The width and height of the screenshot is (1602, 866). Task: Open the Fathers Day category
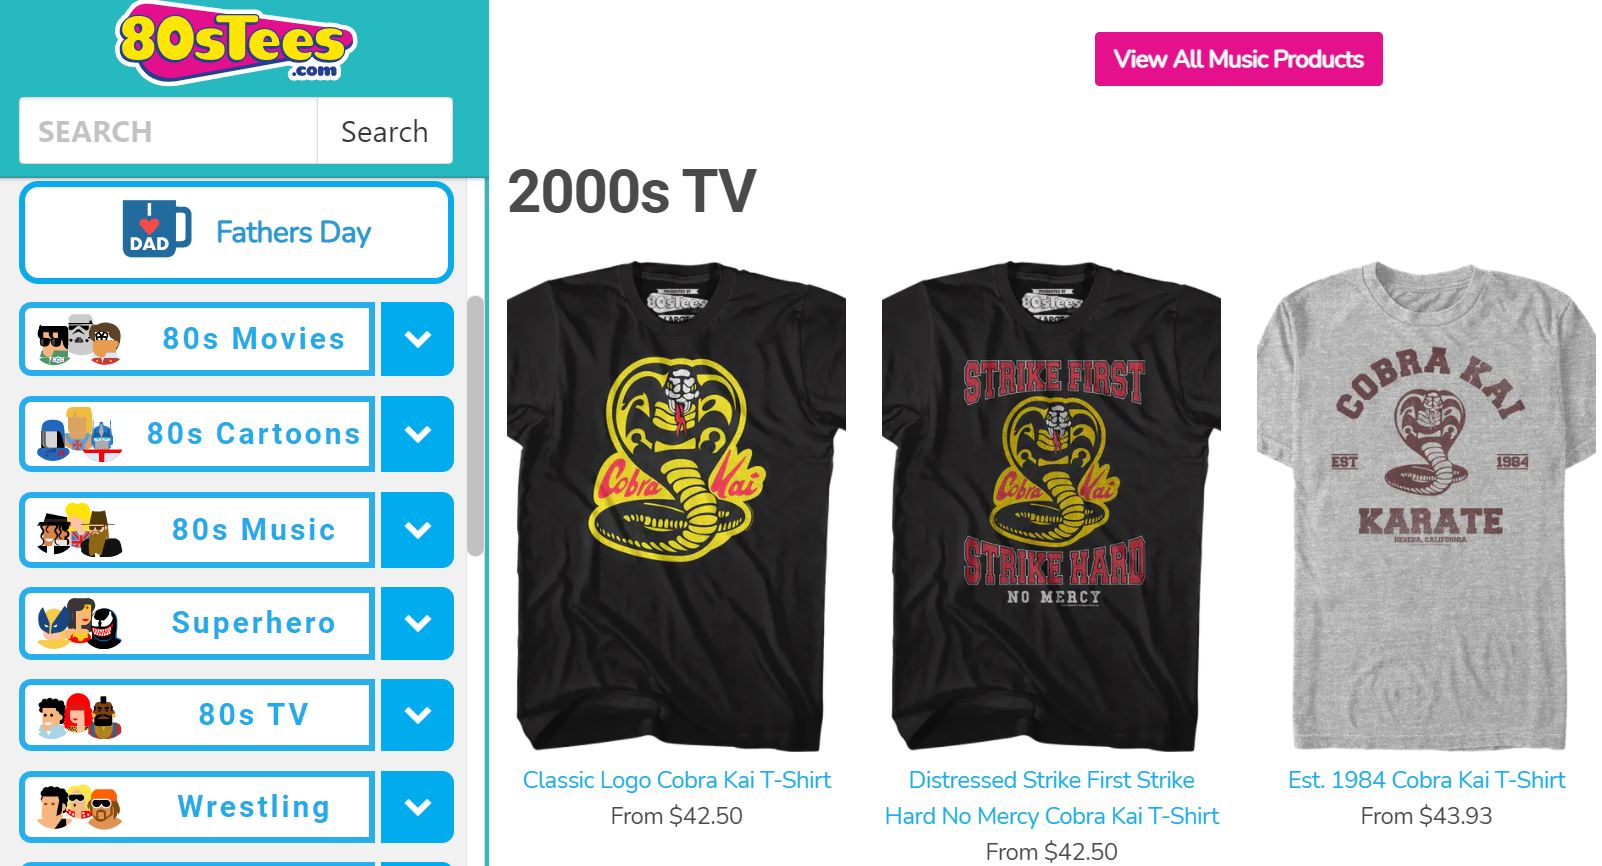[x=236, y=232]
